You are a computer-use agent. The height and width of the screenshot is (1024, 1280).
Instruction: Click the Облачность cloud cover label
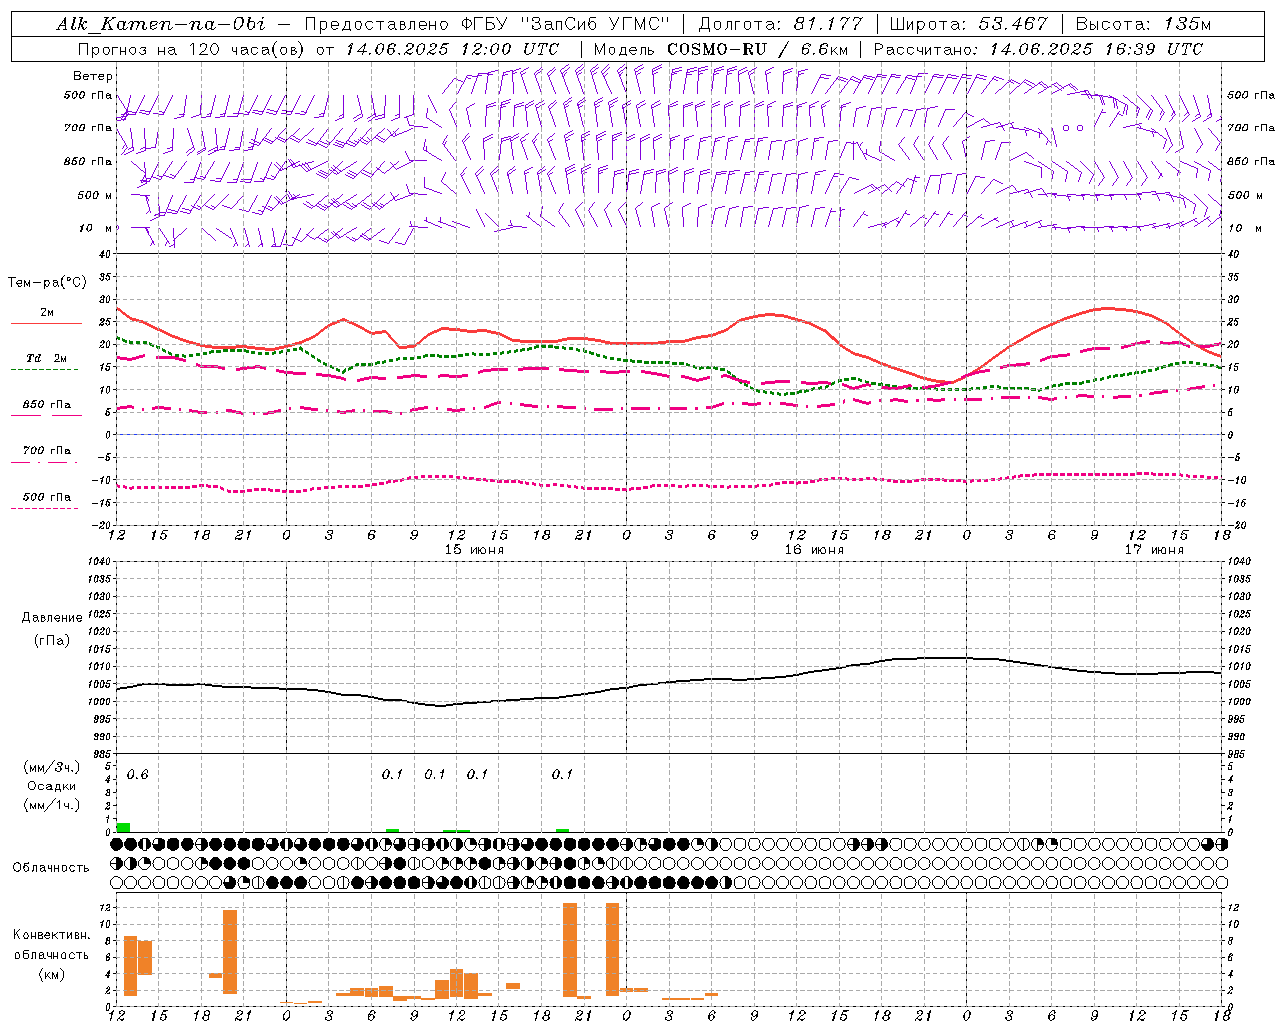[x=51, y=868]
